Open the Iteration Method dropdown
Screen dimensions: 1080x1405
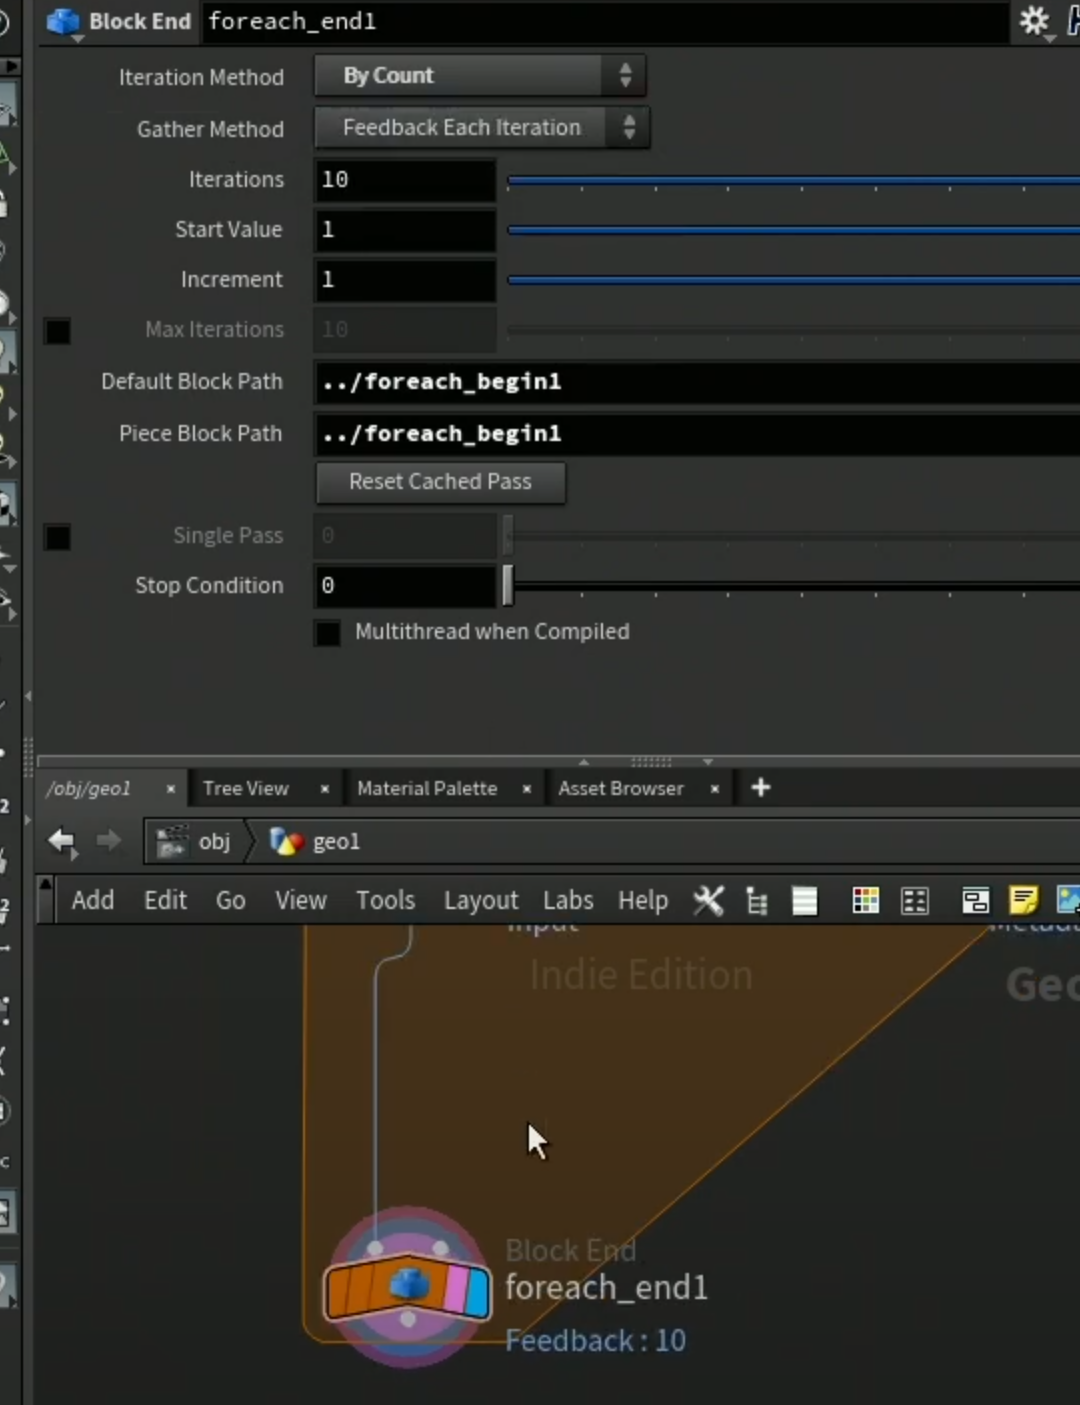(x=480, y=76)
